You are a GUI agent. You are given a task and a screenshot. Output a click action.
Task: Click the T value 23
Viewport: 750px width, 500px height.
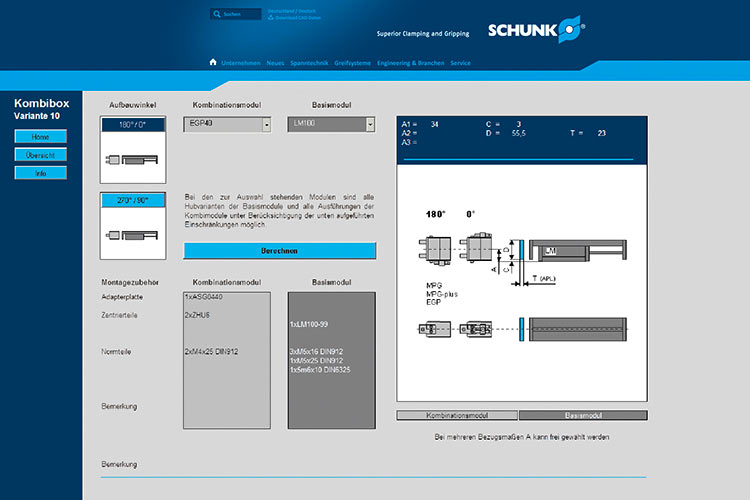pyautogui.click(x=602, y=133)
